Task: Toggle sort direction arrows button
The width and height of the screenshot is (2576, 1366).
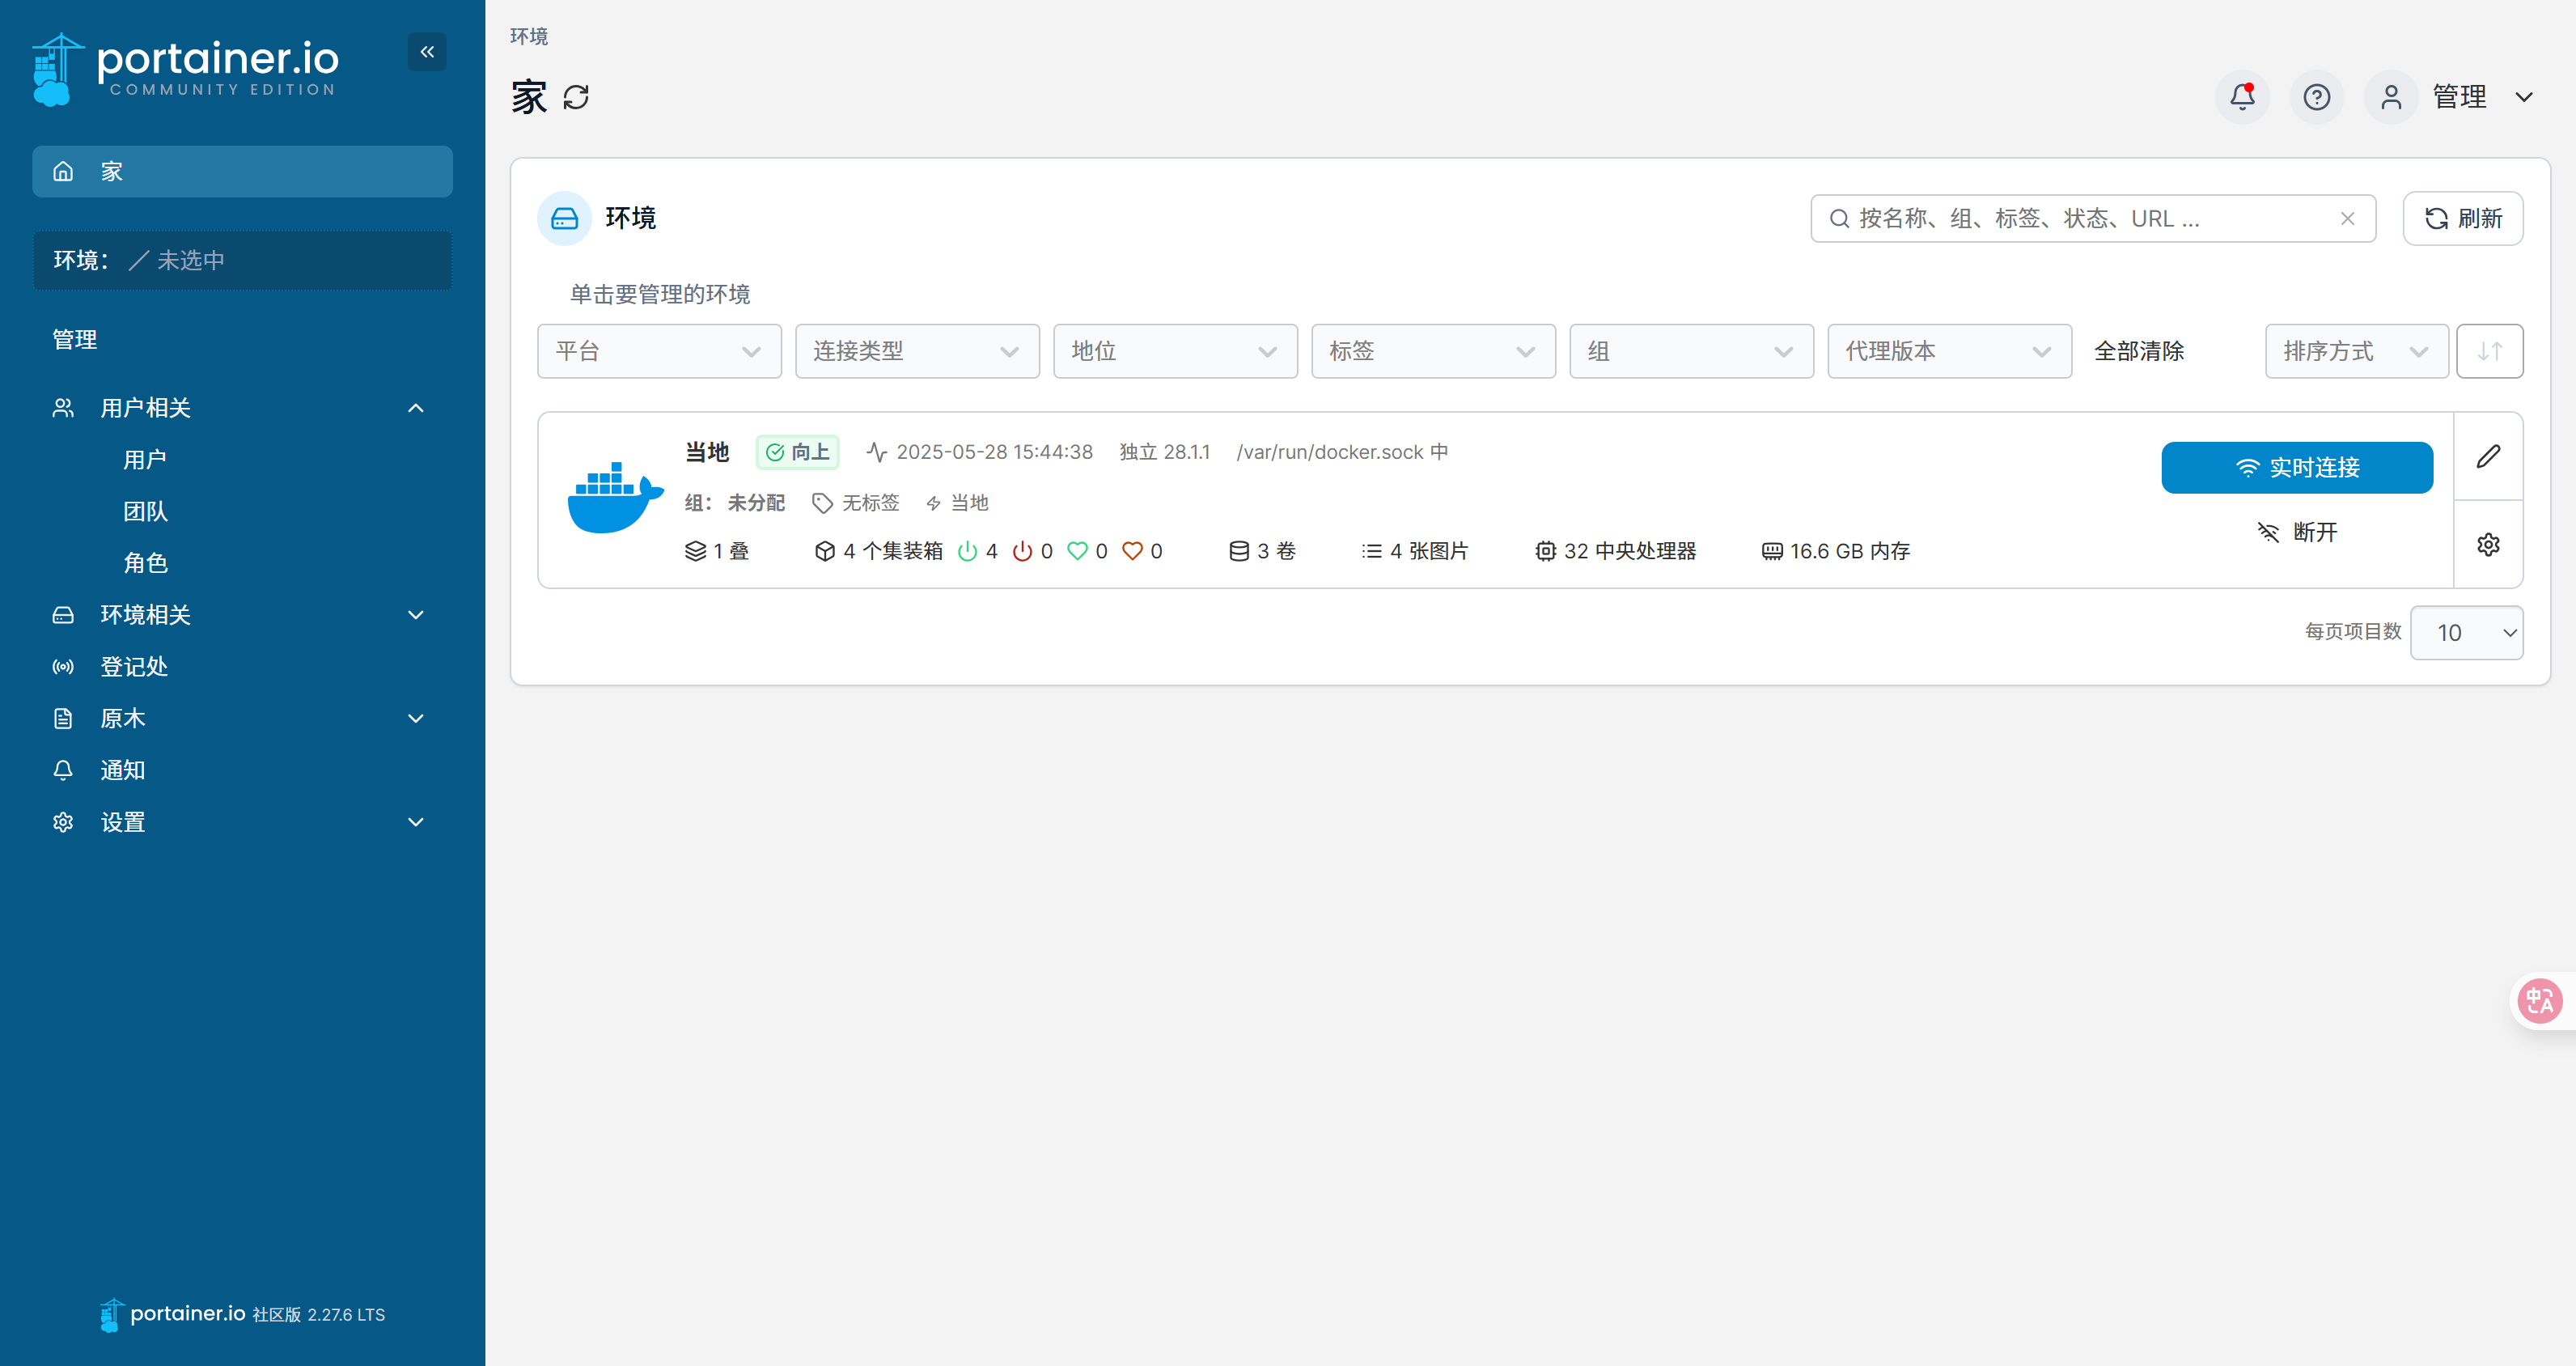Action: 2489,351
